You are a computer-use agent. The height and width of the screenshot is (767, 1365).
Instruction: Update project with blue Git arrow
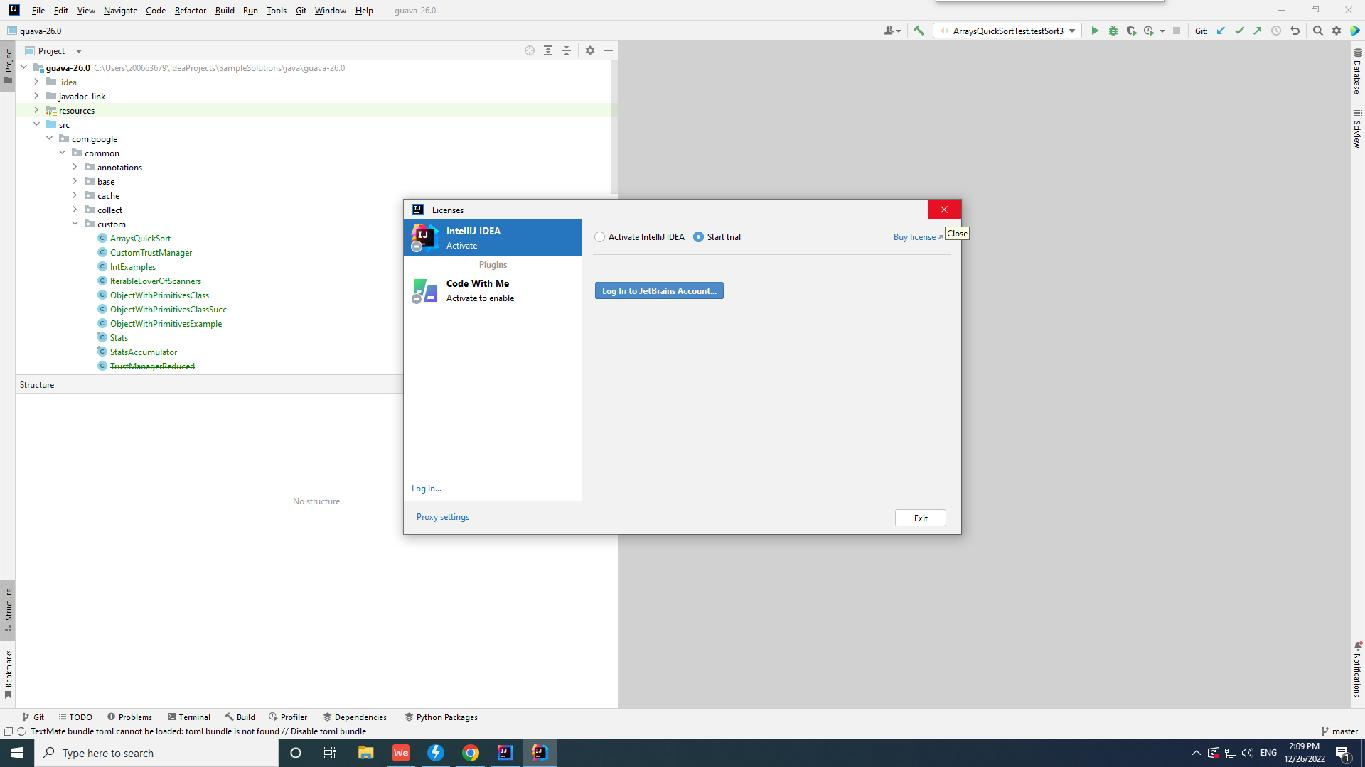(x=1221, y=31)
